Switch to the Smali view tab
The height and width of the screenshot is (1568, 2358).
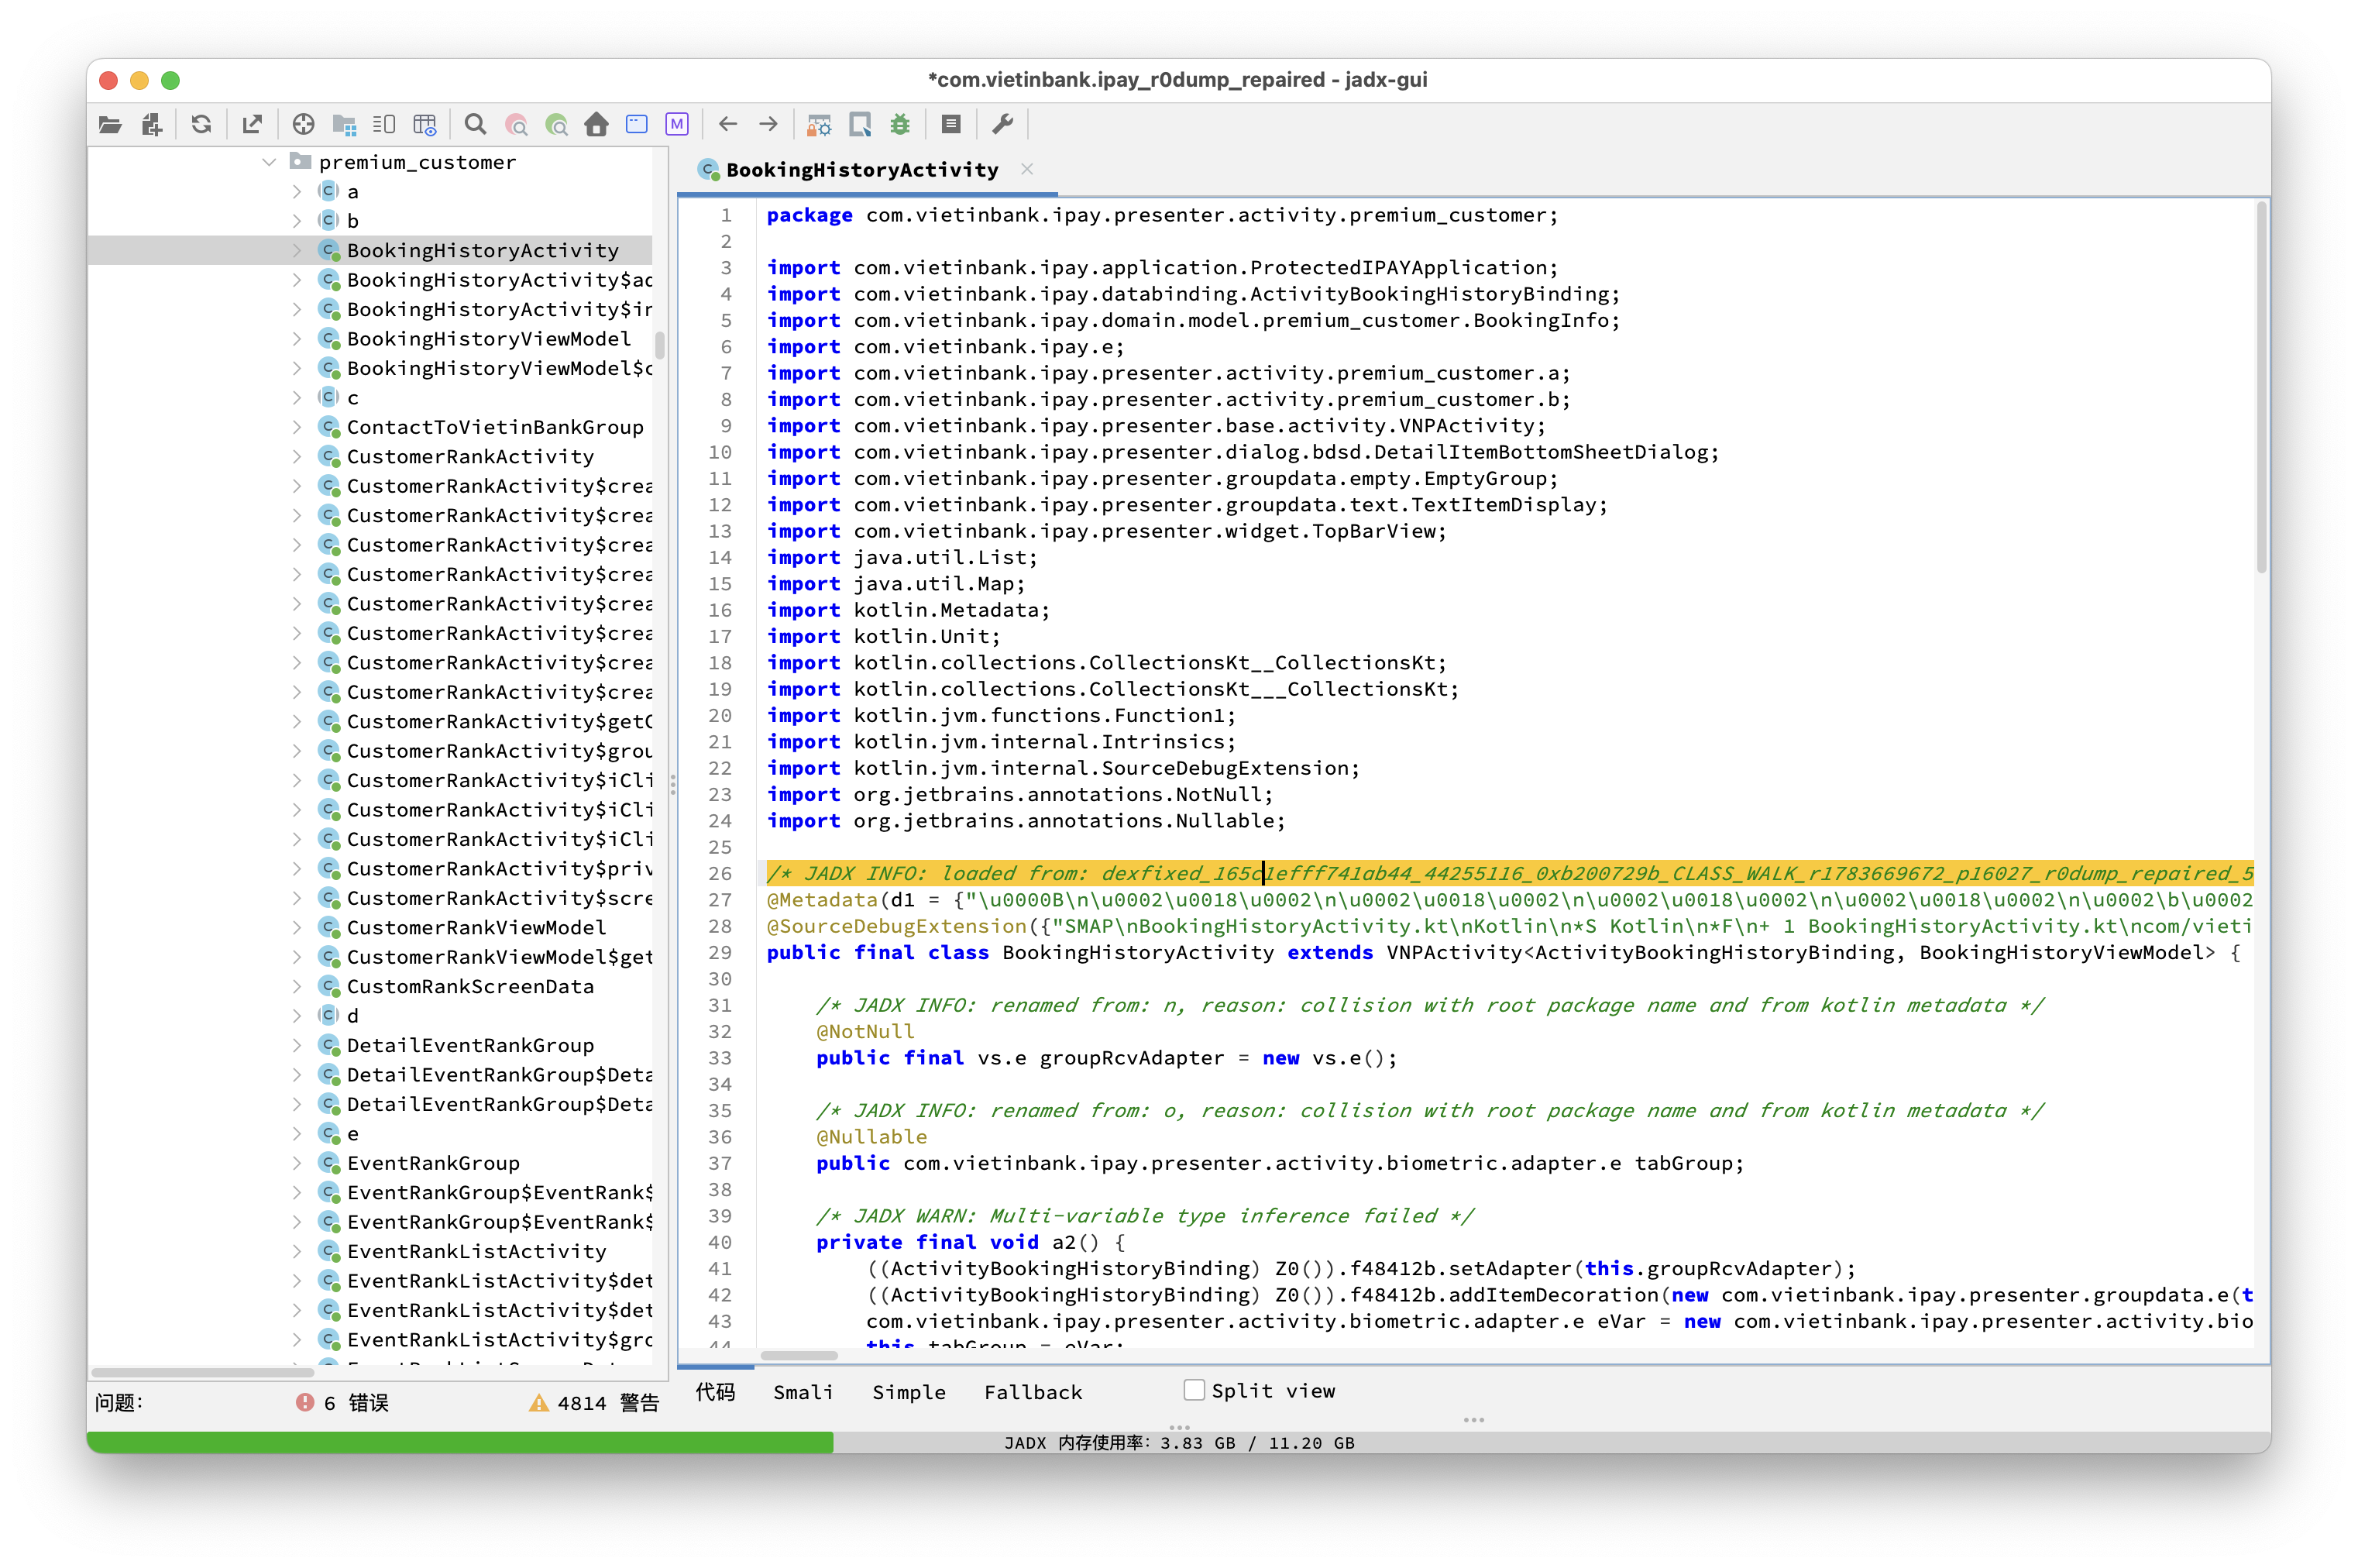pos(802,1392)
